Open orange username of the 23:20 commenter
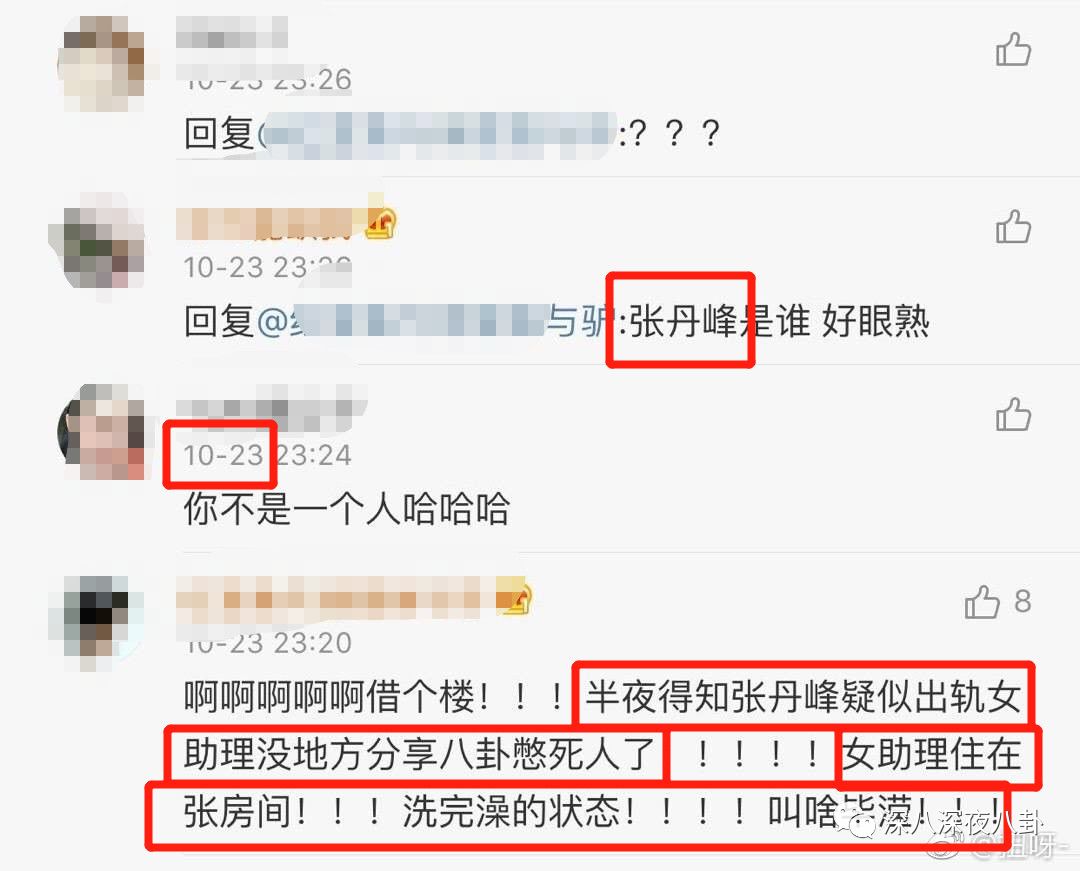Viewport: 1080px width, 871px height. point(338,596)
